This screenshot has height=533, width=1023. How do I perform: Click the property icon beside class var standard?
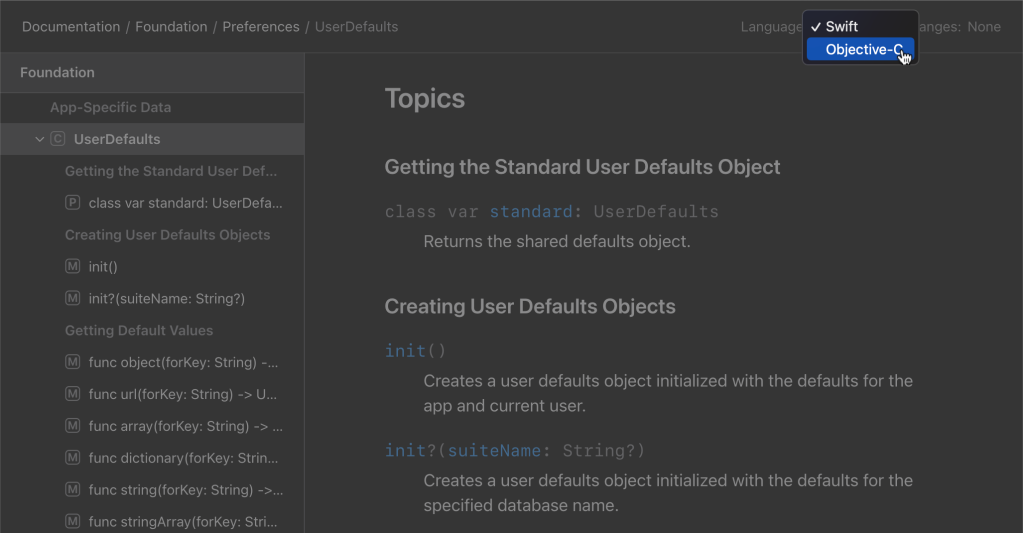[72, 202]
